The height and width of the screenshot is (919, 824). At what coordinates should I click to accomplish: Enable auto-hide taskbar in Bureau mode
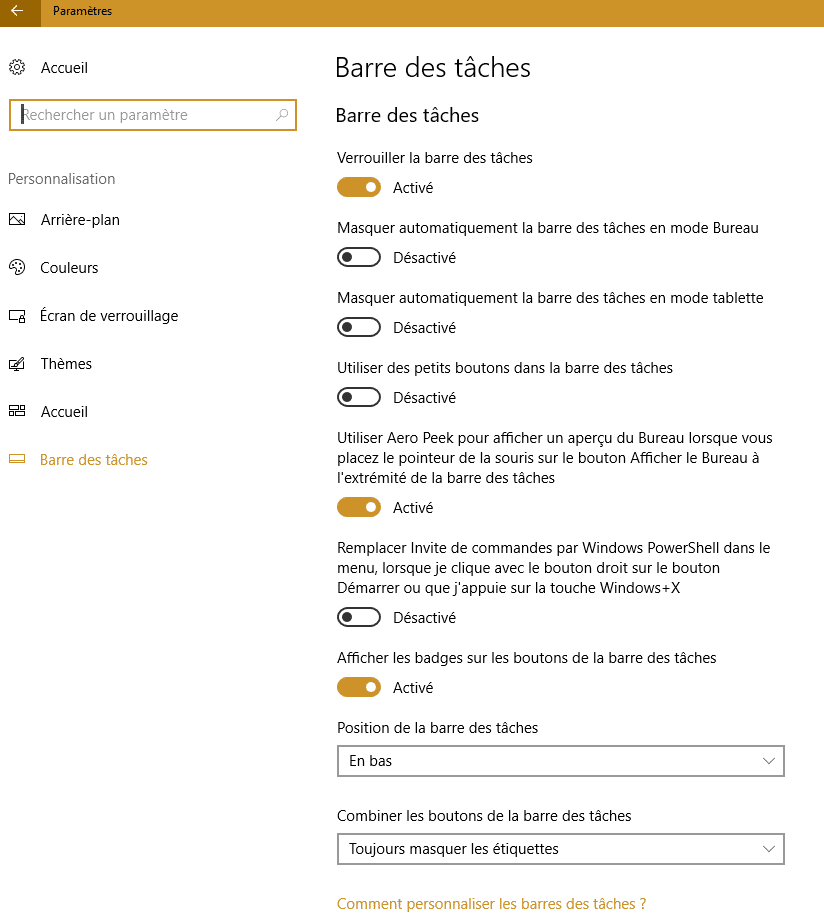point(359,257)
